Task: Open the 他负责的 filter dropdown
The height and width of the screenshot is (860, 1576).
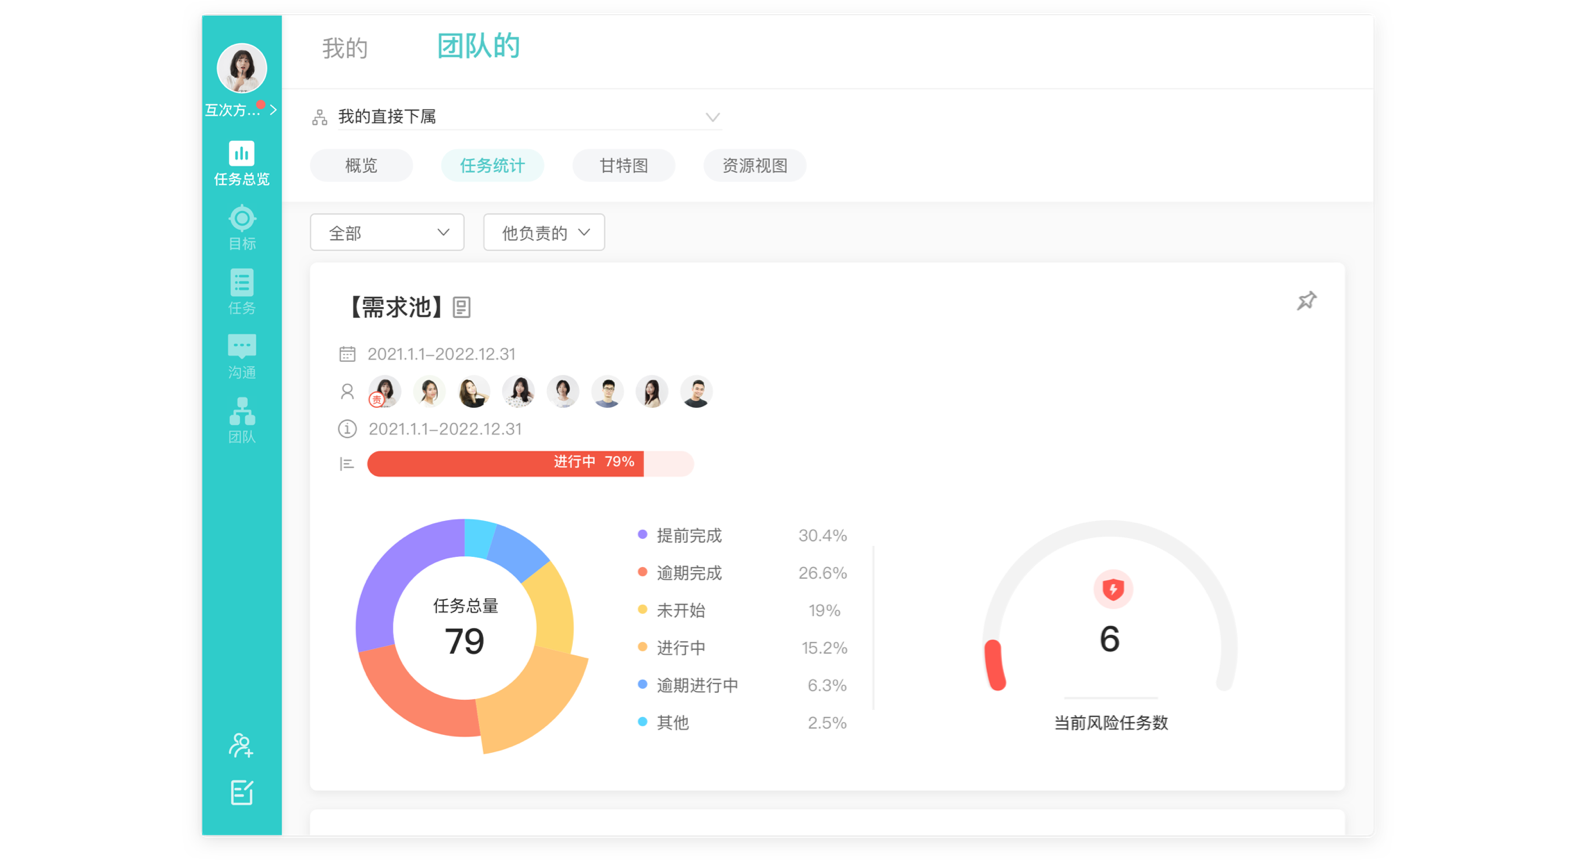Action: [x=544, y=232]
